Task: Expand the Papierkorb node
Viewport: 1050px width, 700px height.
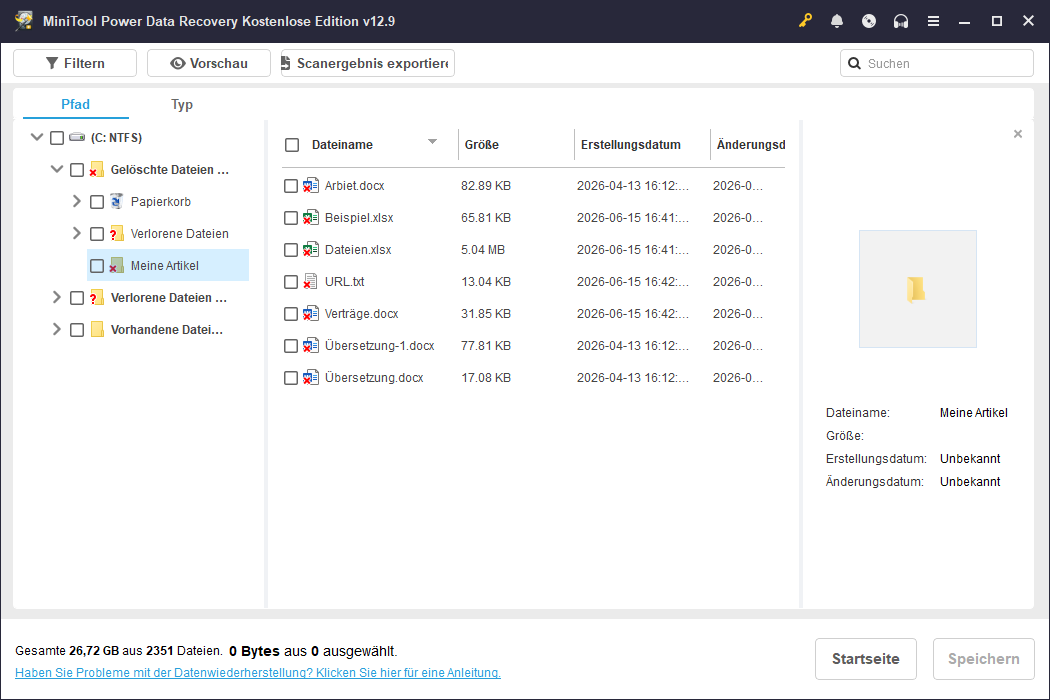Action: pos(76,201)
